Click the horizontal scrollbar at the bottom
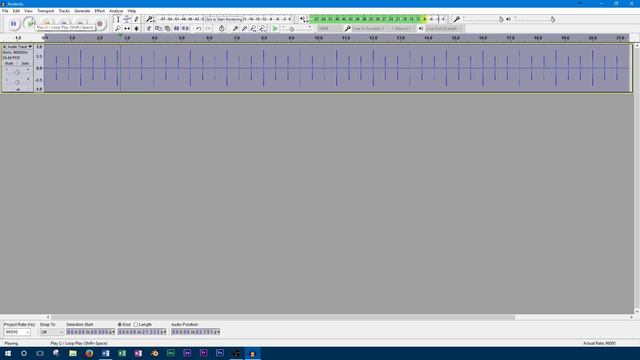The width and height of the screenshot is (640, 360). (283, 317)
